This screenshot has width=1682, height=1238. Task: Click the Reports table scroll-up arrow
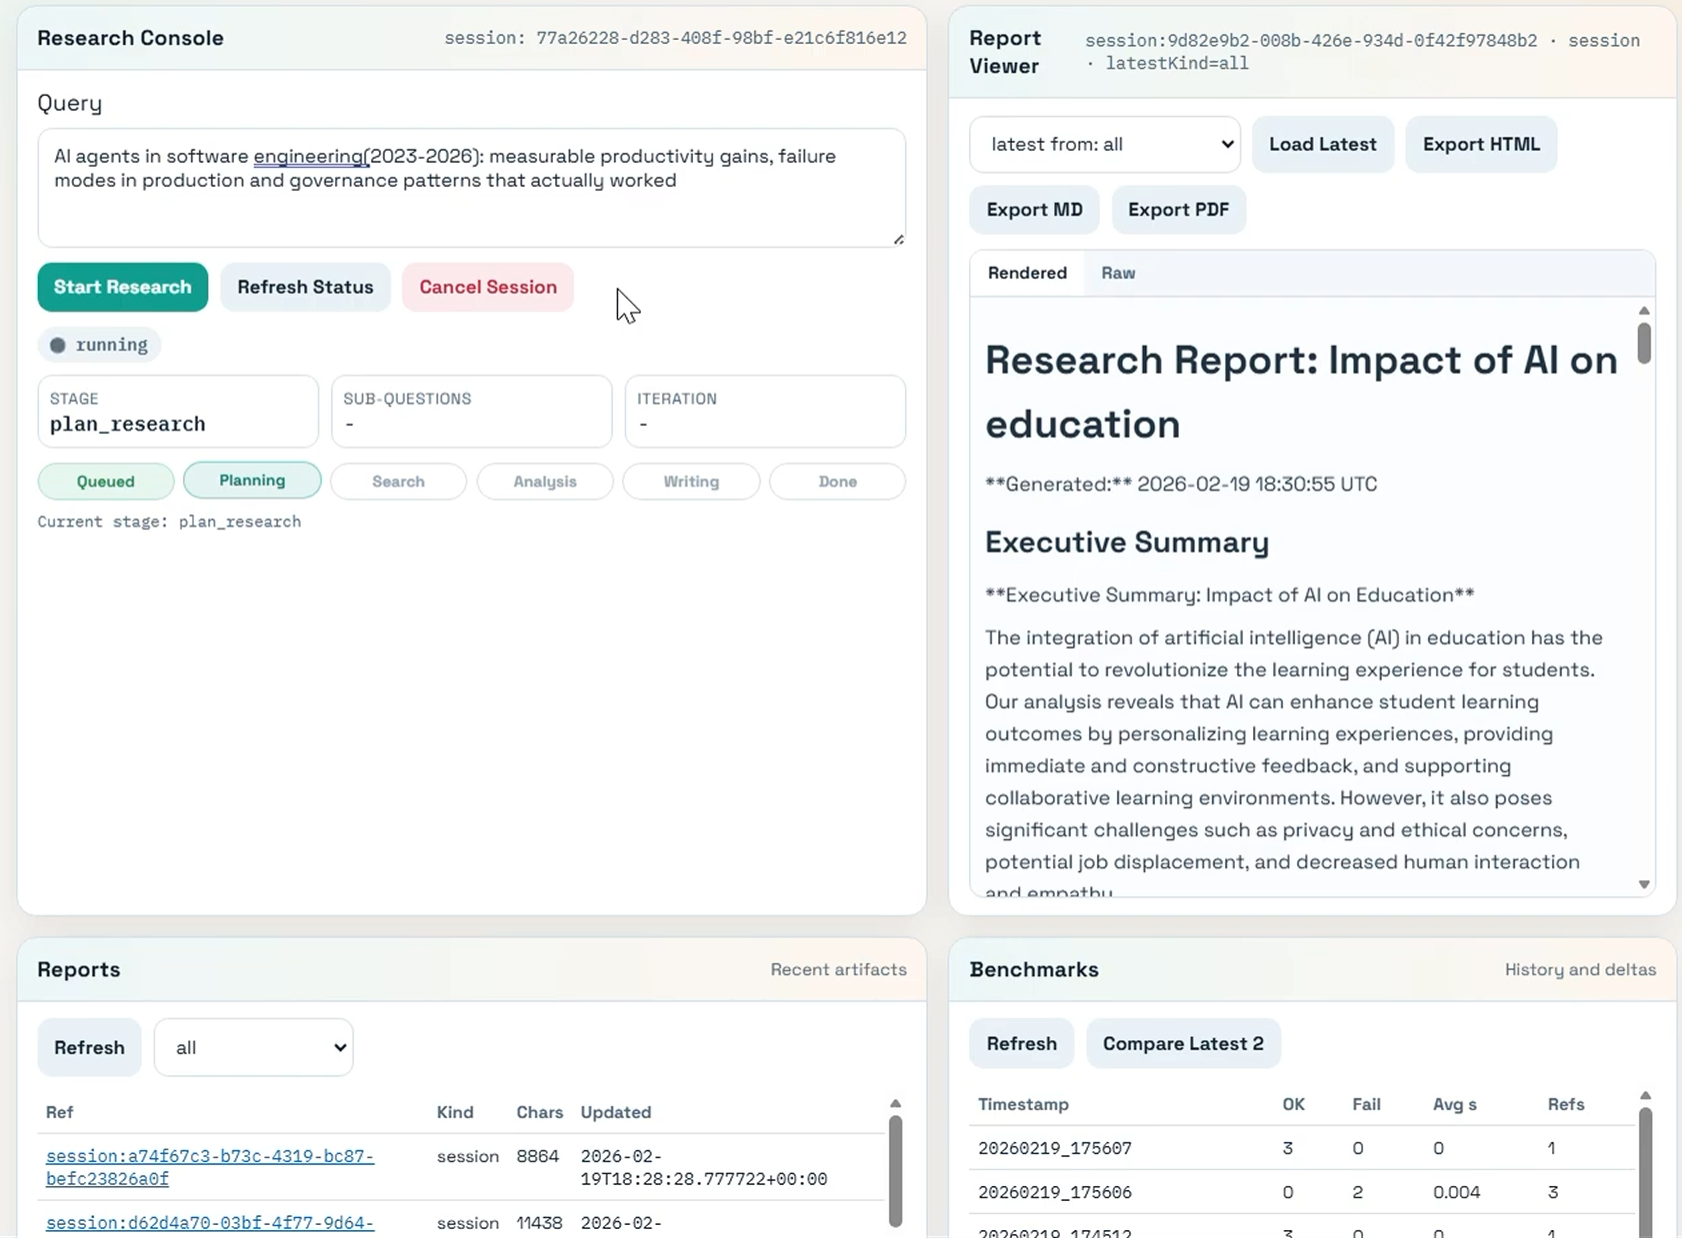[895, 1104]
